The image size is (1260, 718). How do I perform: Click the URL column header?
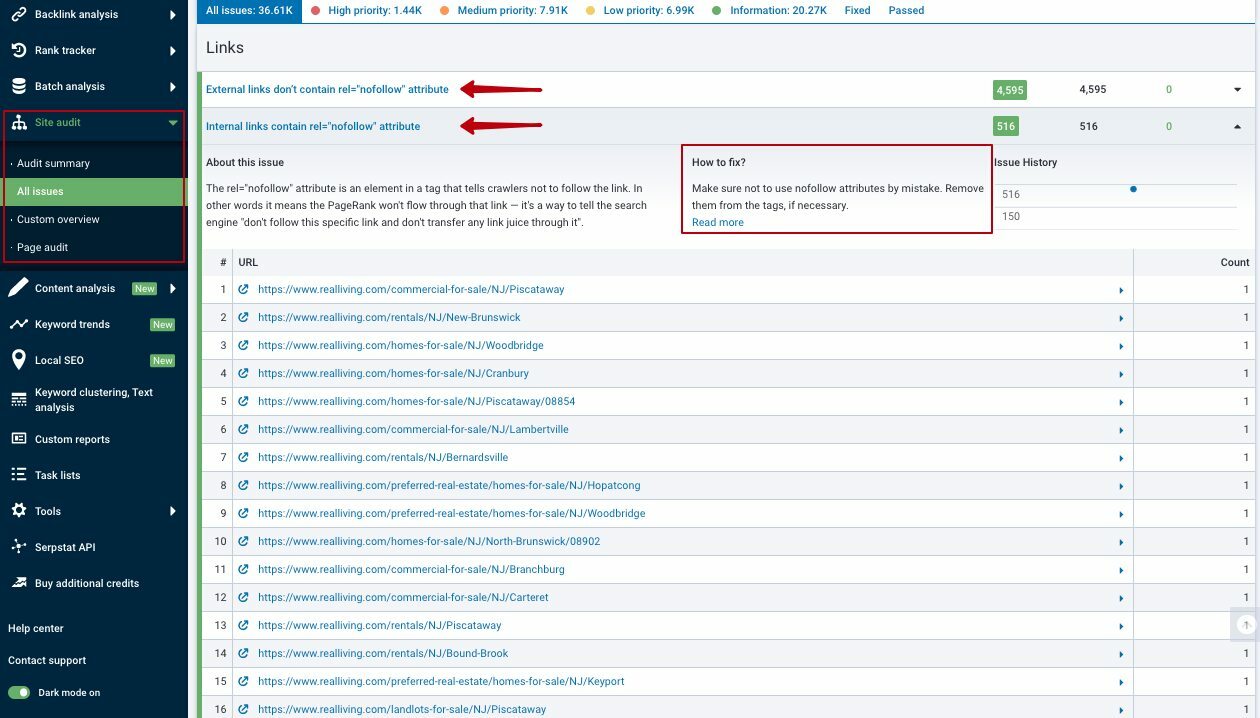[x=248, y=262]
